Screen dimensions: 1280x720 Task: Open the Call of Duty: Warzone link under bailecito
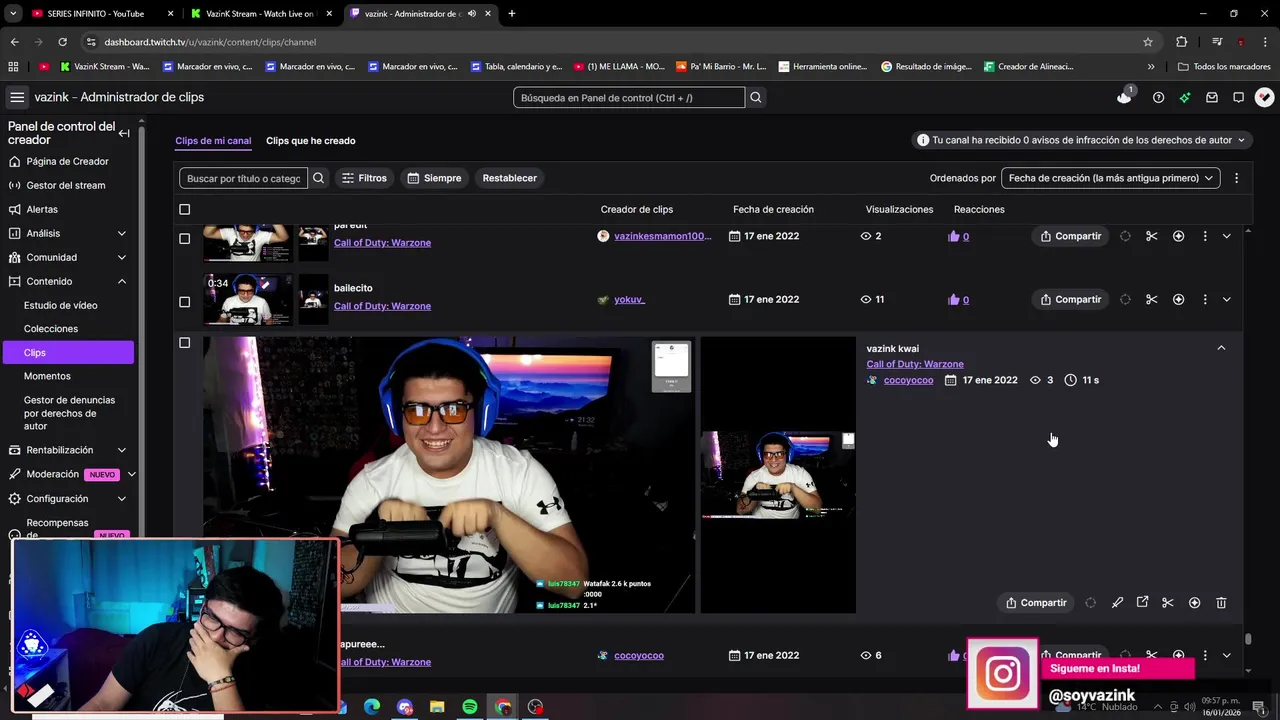(x=382, y=306)
